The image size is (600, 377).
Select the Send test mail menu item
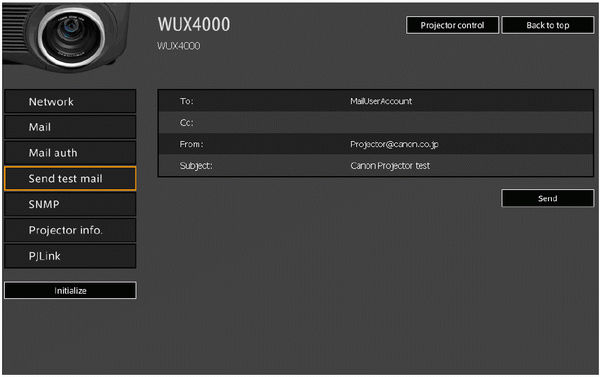pos(70,178)
